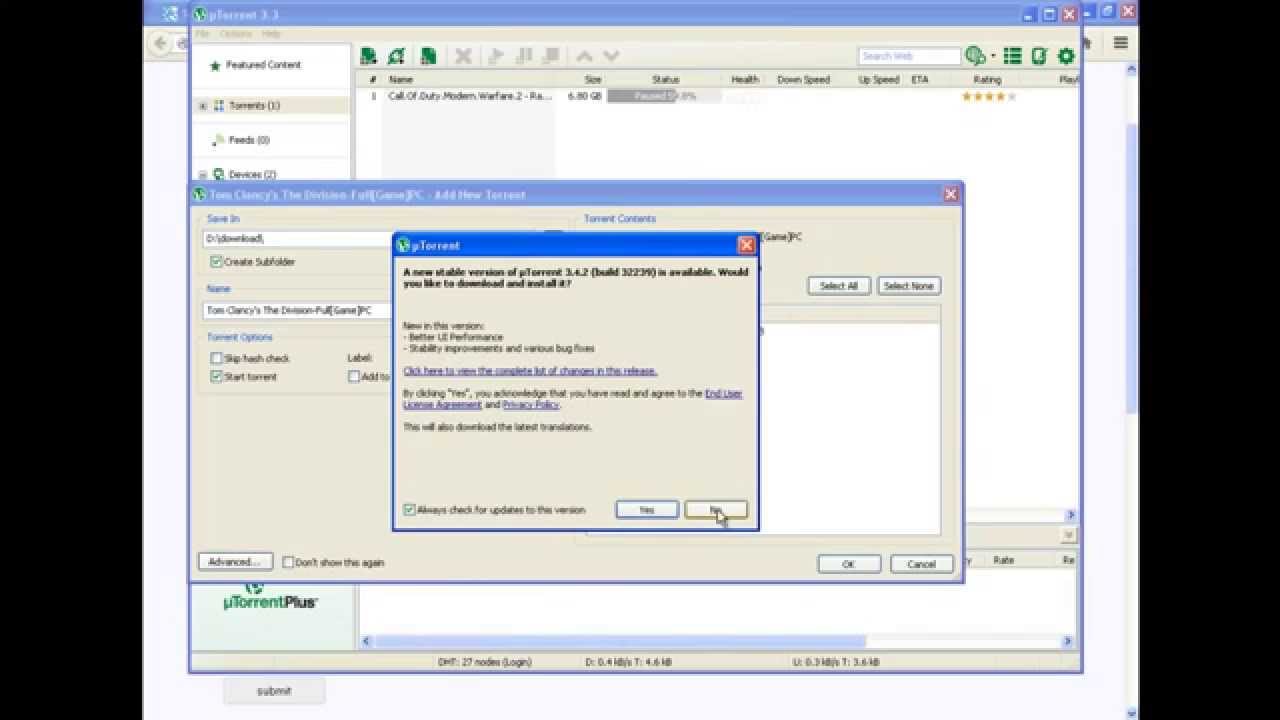Image resolution: width=1280 pixels, height=720 pixels.
Task: Click the Rating column header
Action: (x=987, y=80)
